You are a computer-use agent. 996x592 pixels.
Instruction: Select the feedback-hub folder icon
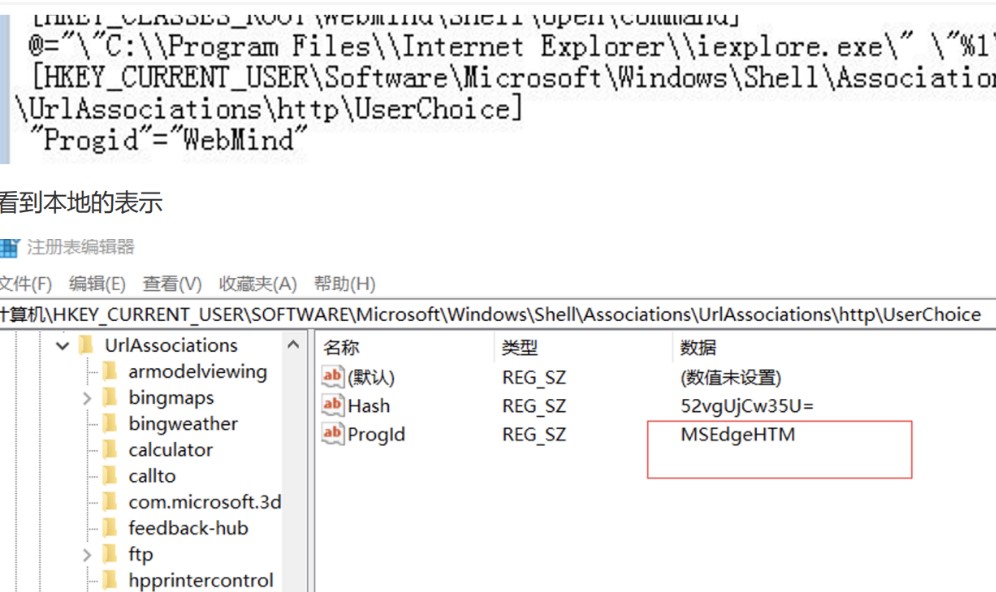[110, 528]
